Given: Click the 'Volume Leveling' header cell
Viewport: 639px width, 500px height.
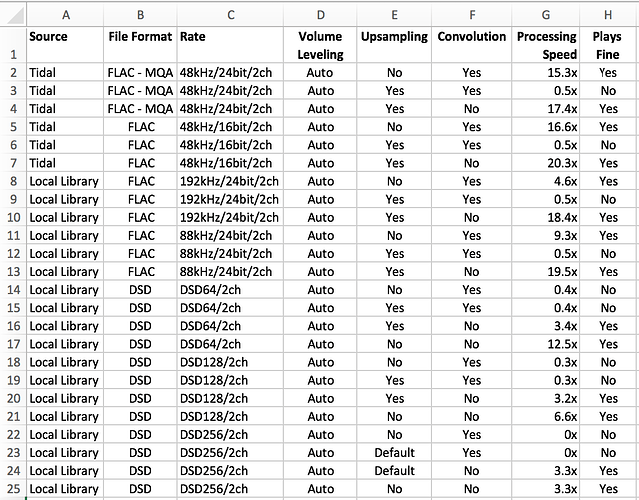Looking at the screenshot, I should coord(320,45).
